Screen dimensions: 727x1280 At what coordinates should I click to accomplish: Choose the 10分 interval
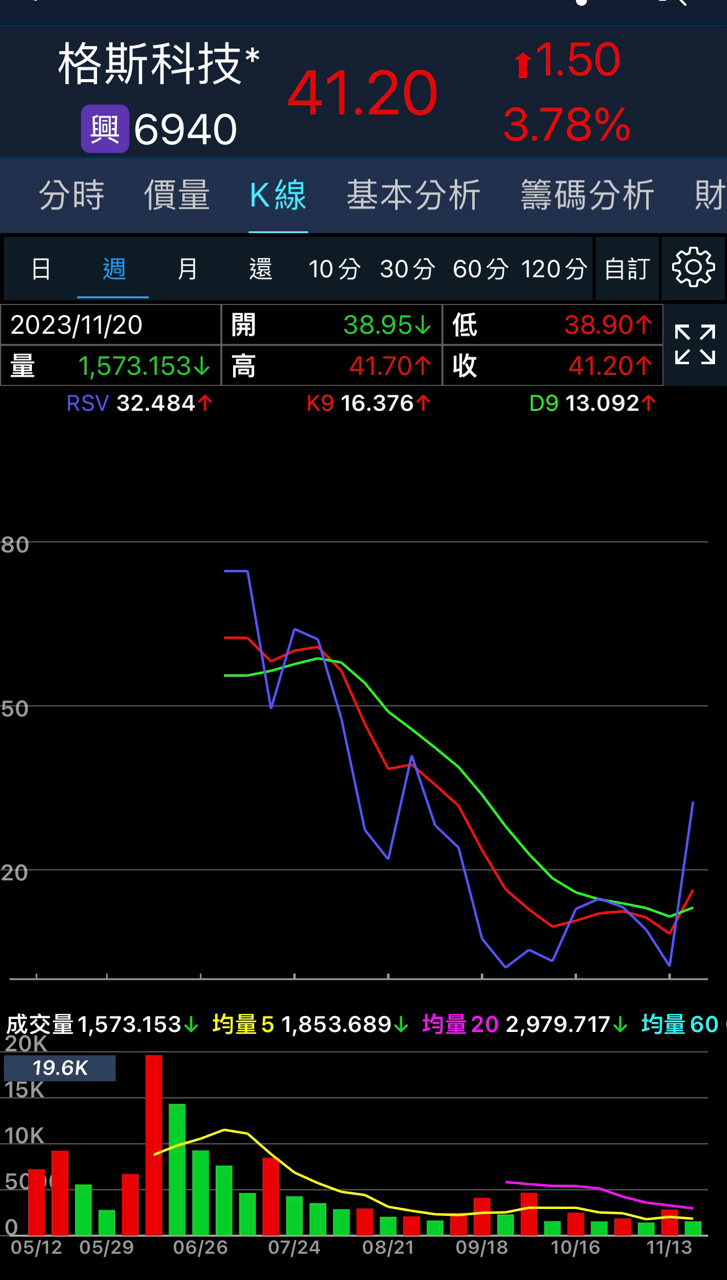point(334,269)
